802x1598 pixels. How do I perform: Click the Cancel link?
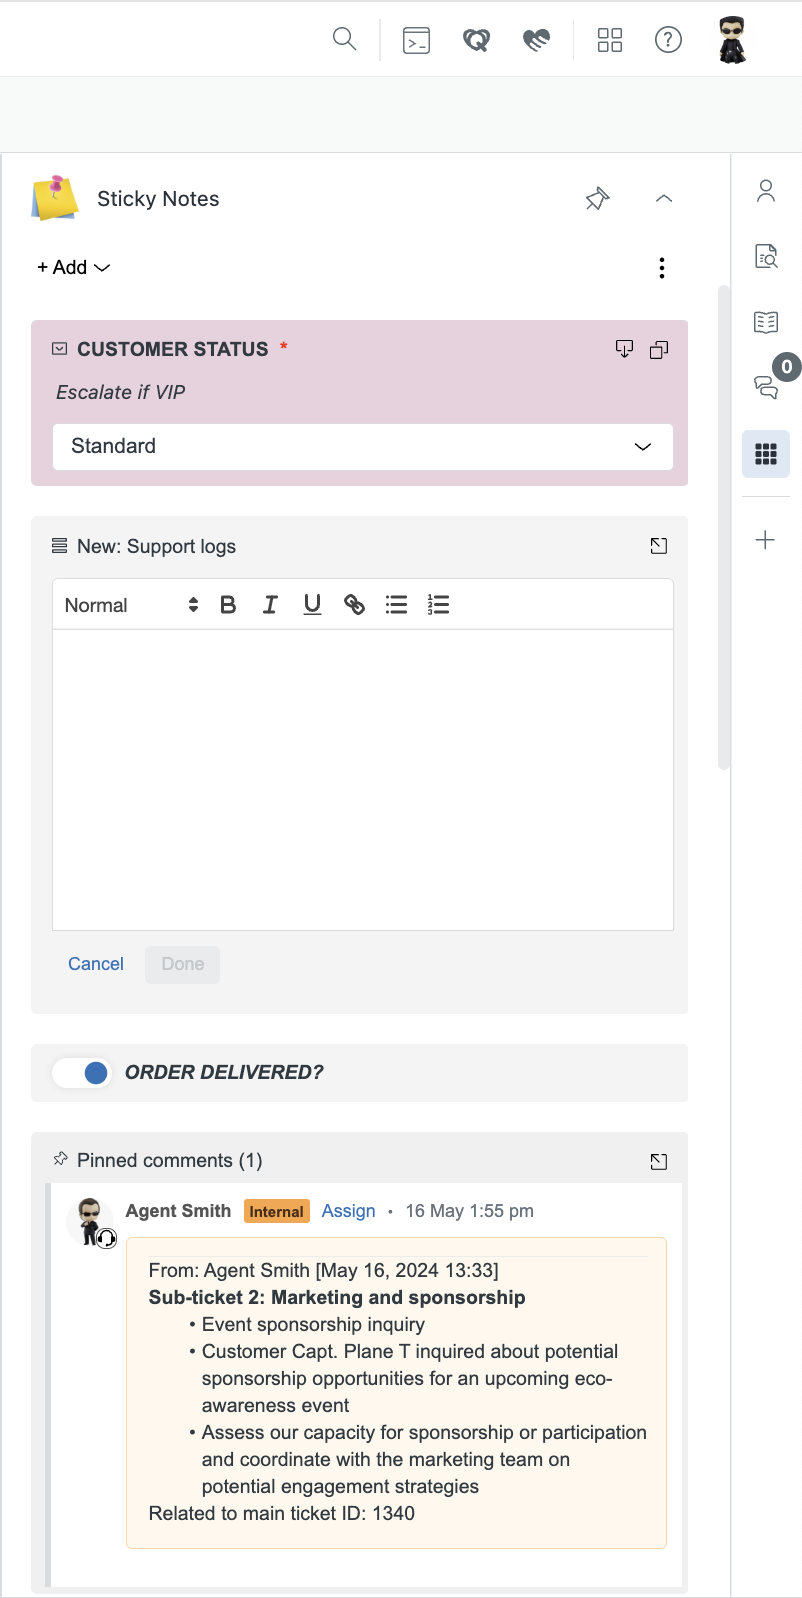(x=96, y=964)
